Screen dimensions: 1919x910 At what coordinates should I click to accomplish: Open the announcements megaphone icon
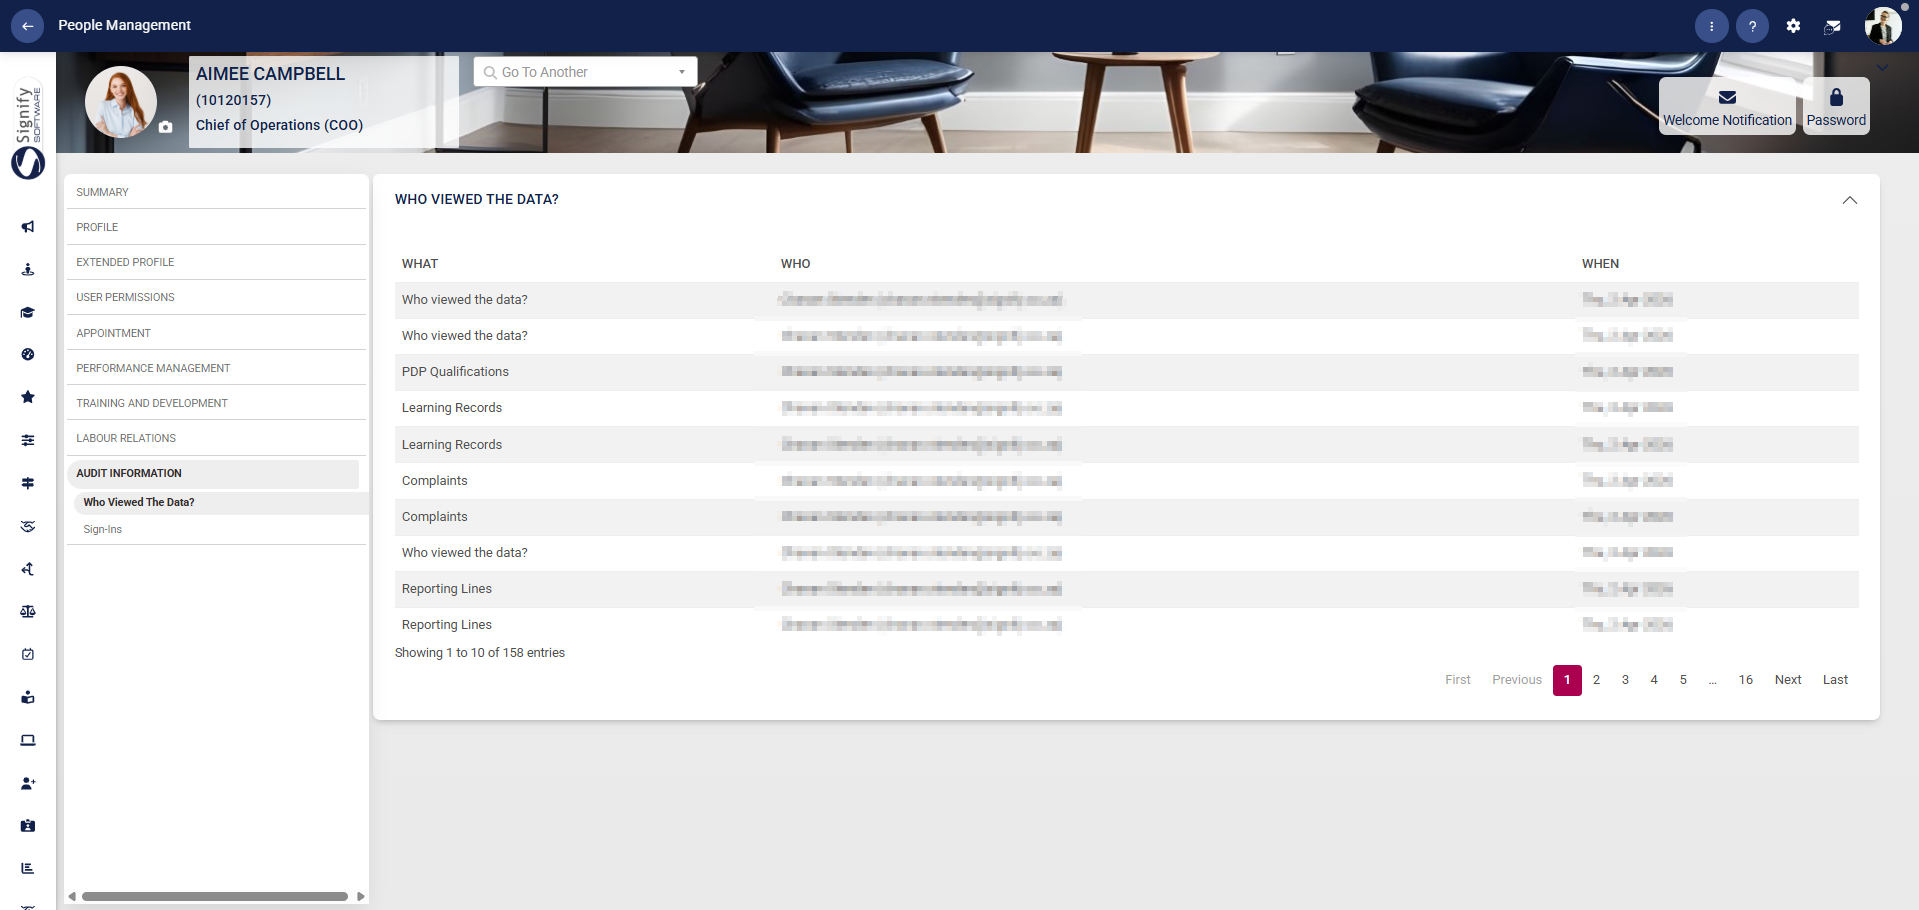point(27,227)
